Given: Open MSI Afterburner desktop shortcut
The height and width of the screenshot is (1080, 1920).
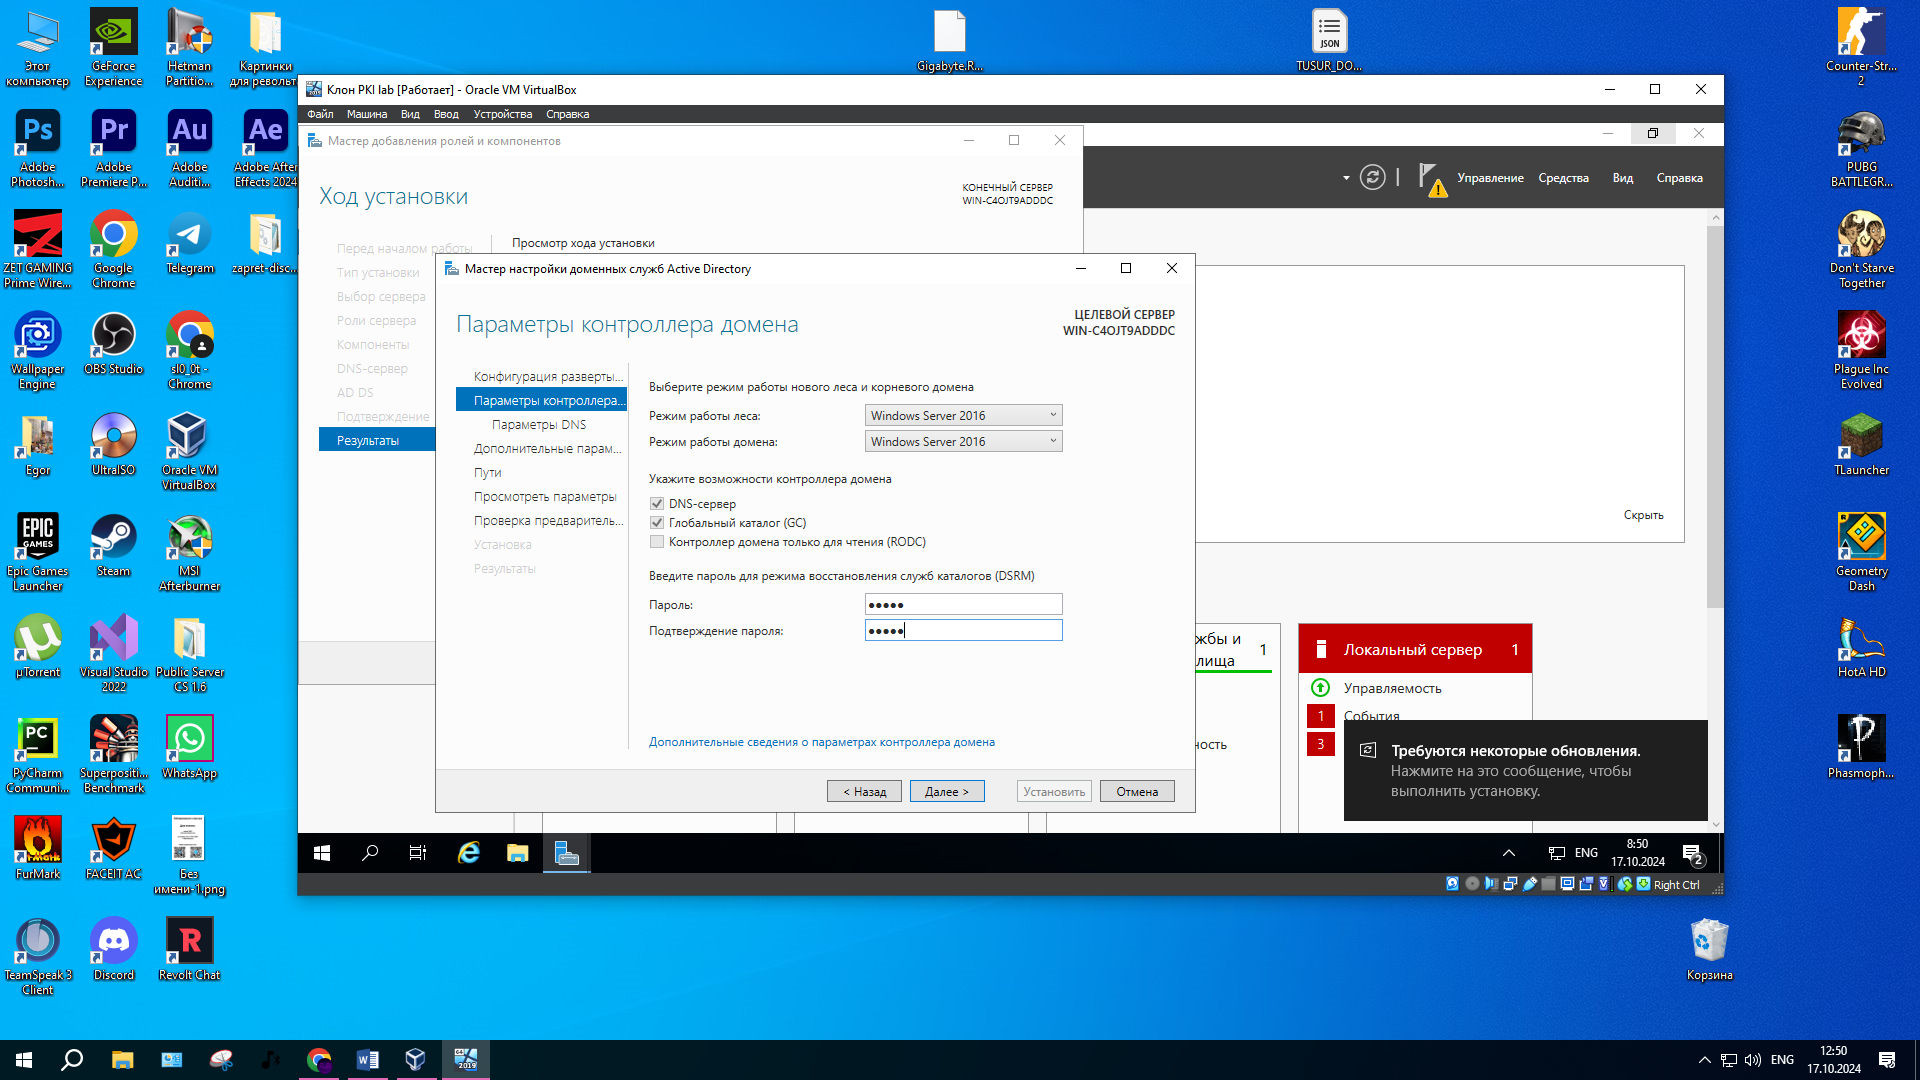Looking at the screenshot, I should [189, 553].
